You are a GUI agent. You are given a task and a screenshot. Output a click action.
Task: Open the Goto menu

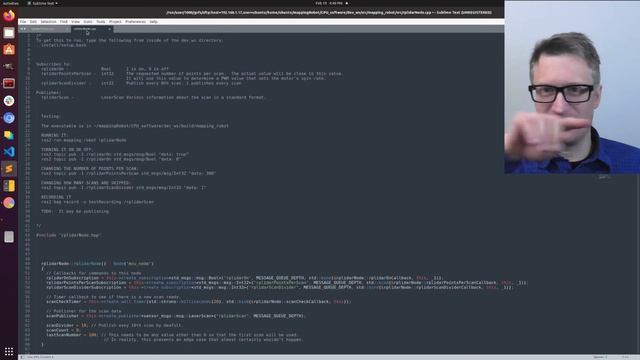[88, 22]
